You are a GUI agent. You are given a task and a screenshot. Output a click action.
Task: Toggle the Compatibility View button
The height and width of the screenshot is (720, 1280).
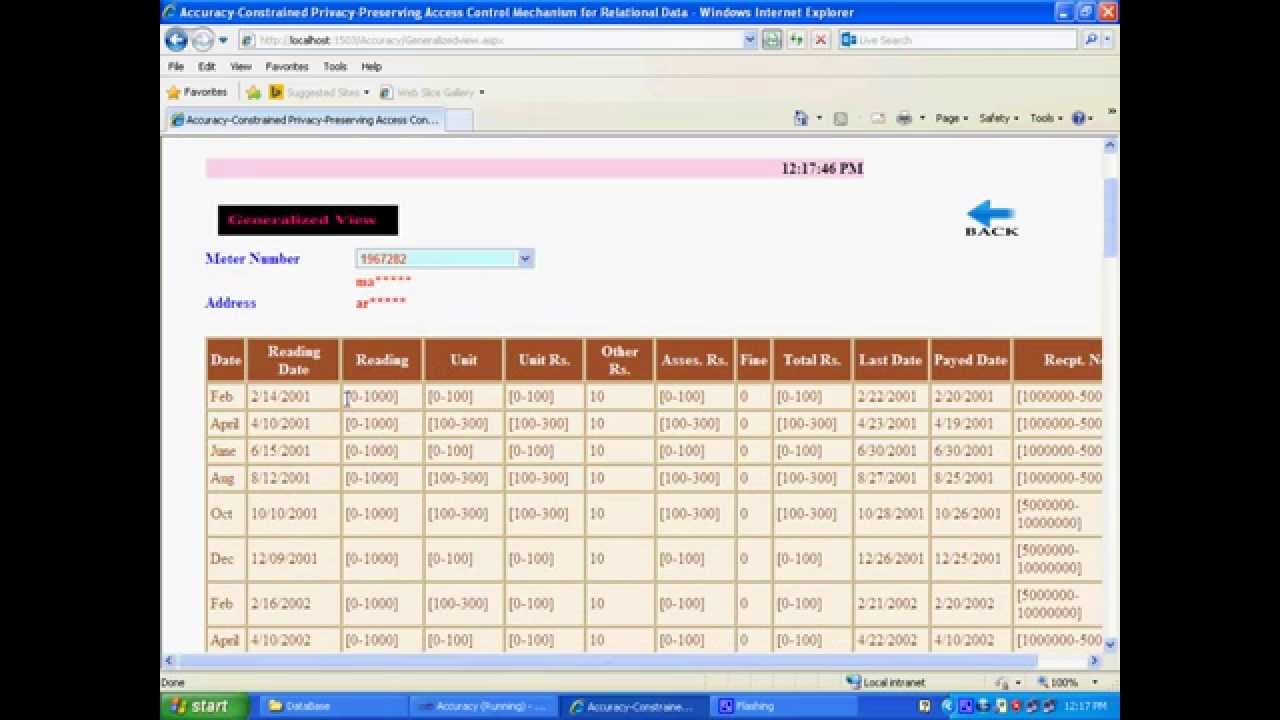pyautogui.click(x=771, y=40)
